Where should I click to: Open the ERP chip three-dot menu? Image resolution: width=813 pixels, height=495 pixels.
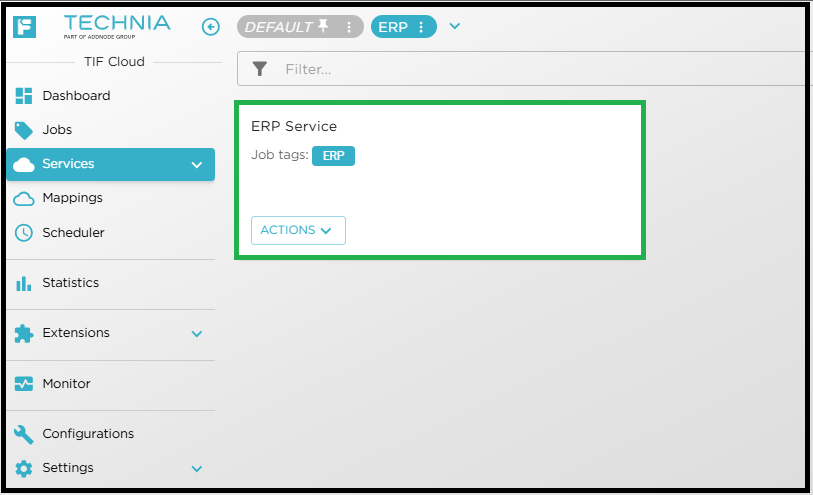click(421, 27)
